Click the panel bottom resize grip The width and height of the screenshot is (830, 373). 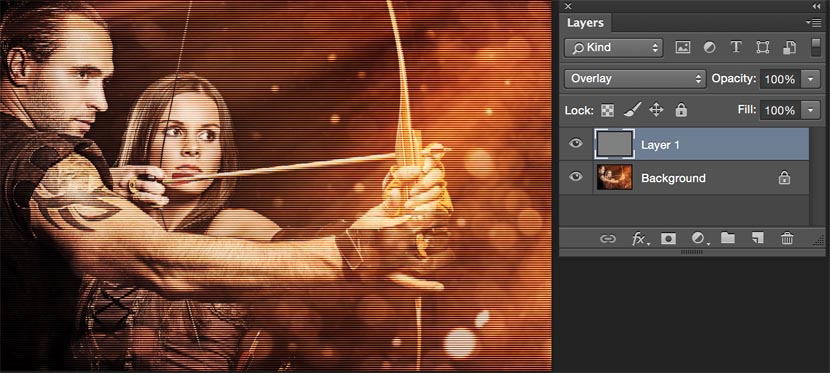(x=691, y=252)
